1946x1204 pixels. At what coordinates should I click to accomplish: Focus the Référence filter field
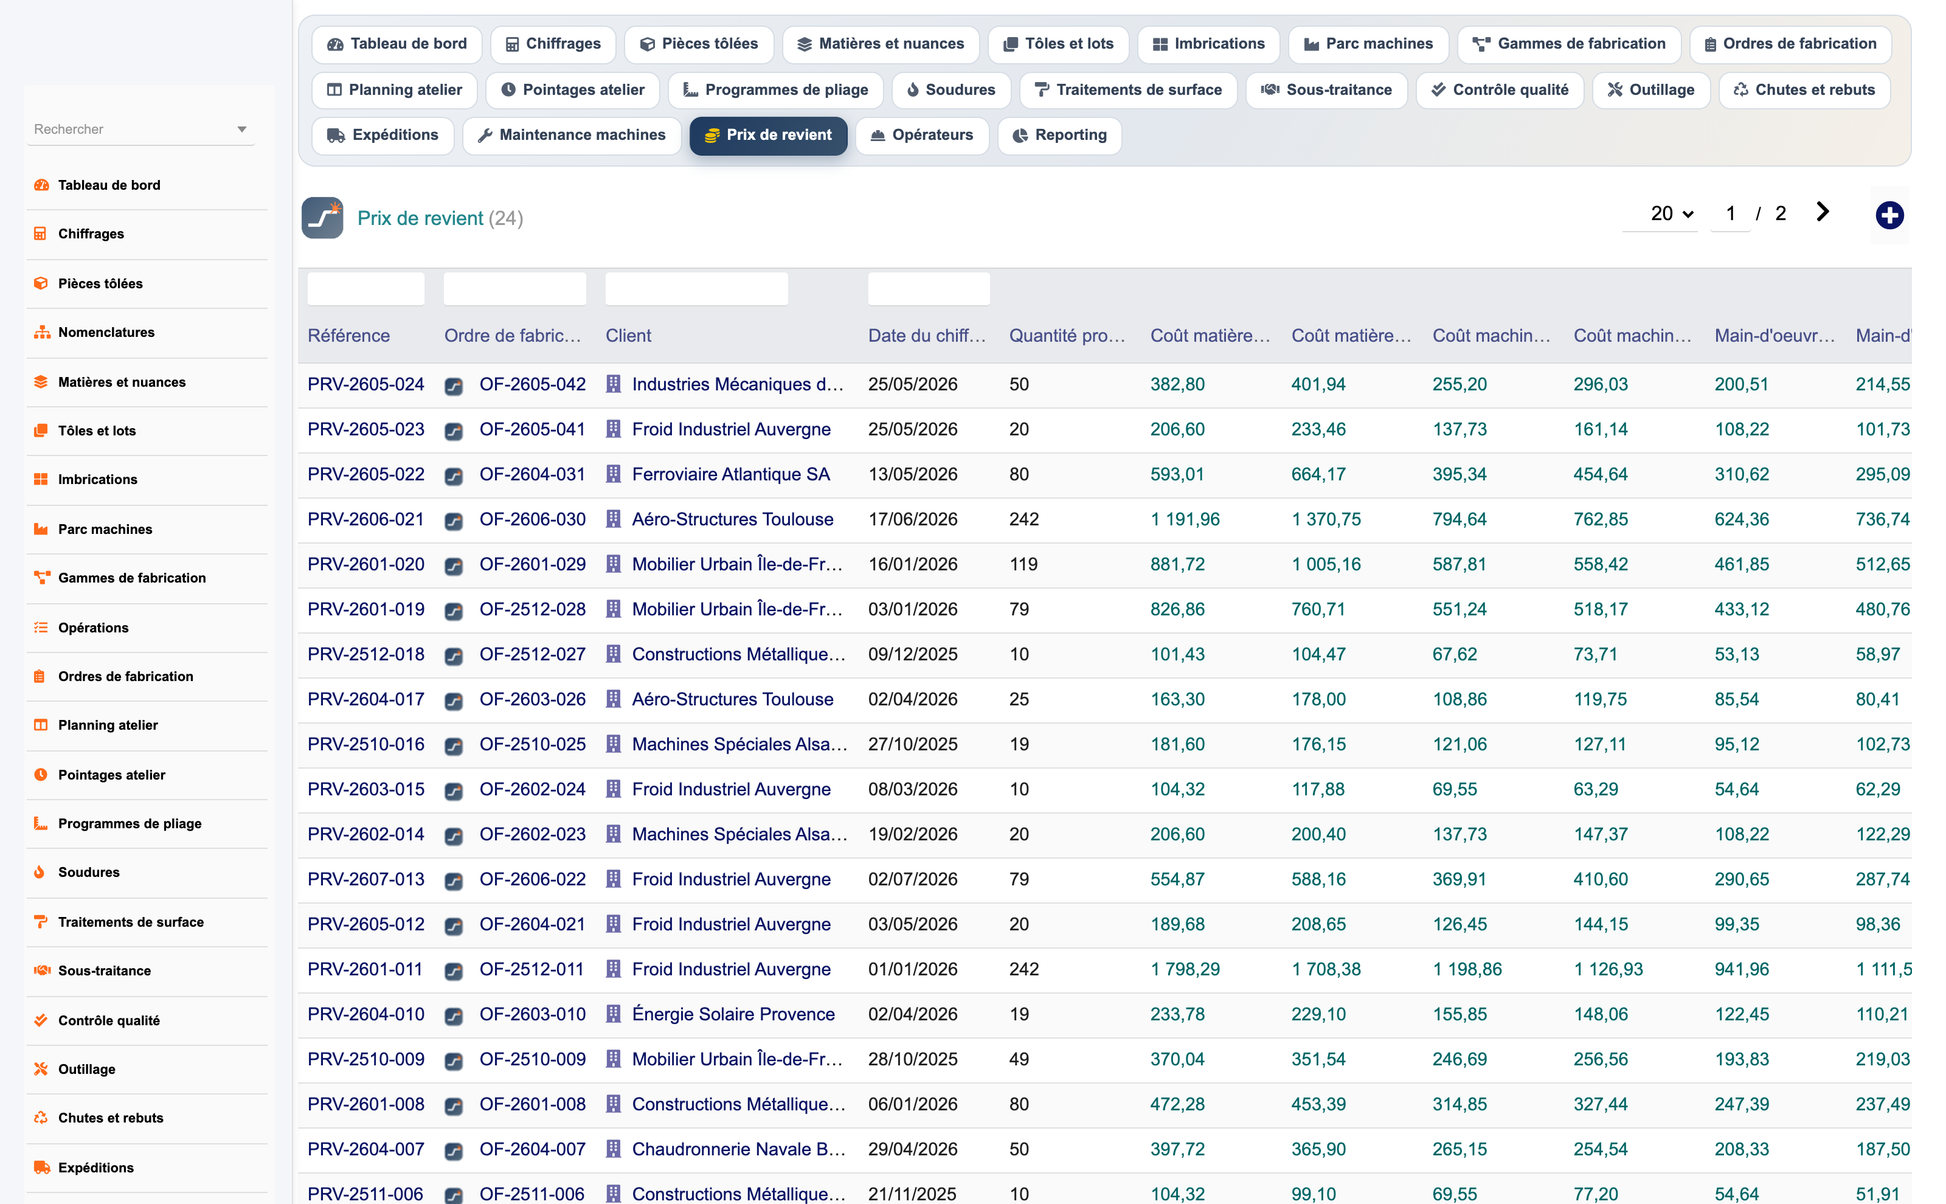pos(366,289)
